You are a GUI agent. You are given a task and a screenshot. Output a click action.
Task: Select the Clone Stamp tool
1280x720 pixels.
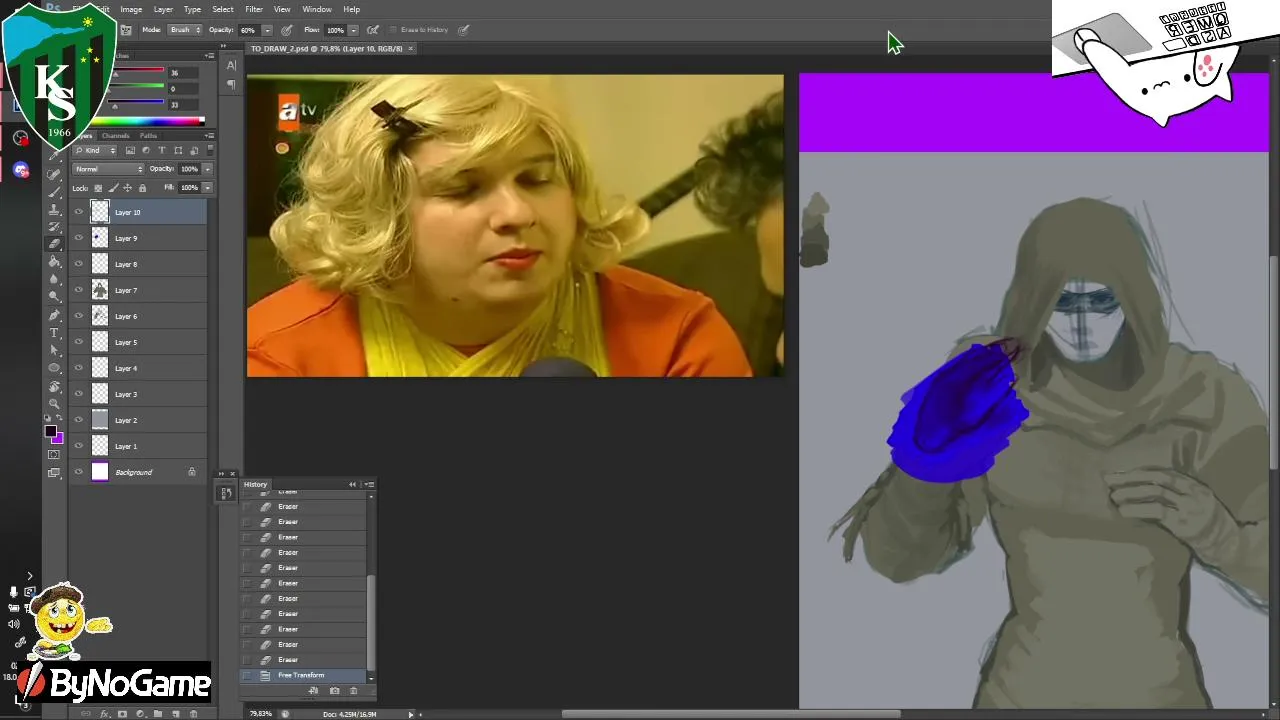pyautogui.click(x=55, y=209)
